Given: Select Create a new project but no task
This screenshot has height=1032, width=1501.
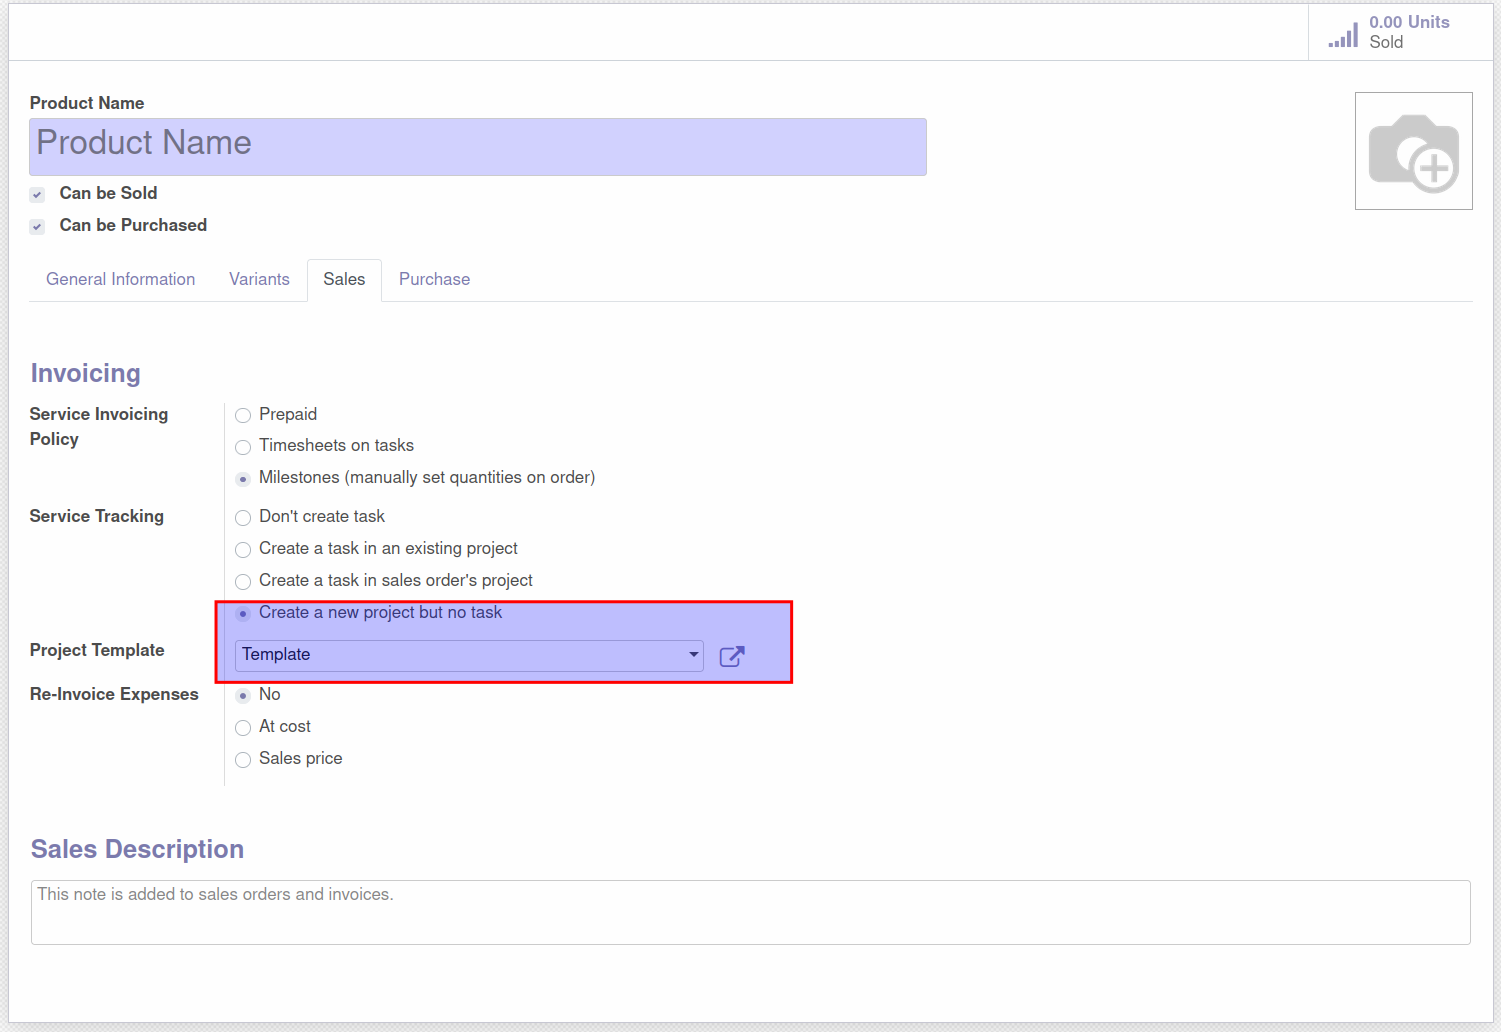Looking at the screenshot, I should point(243,614).
